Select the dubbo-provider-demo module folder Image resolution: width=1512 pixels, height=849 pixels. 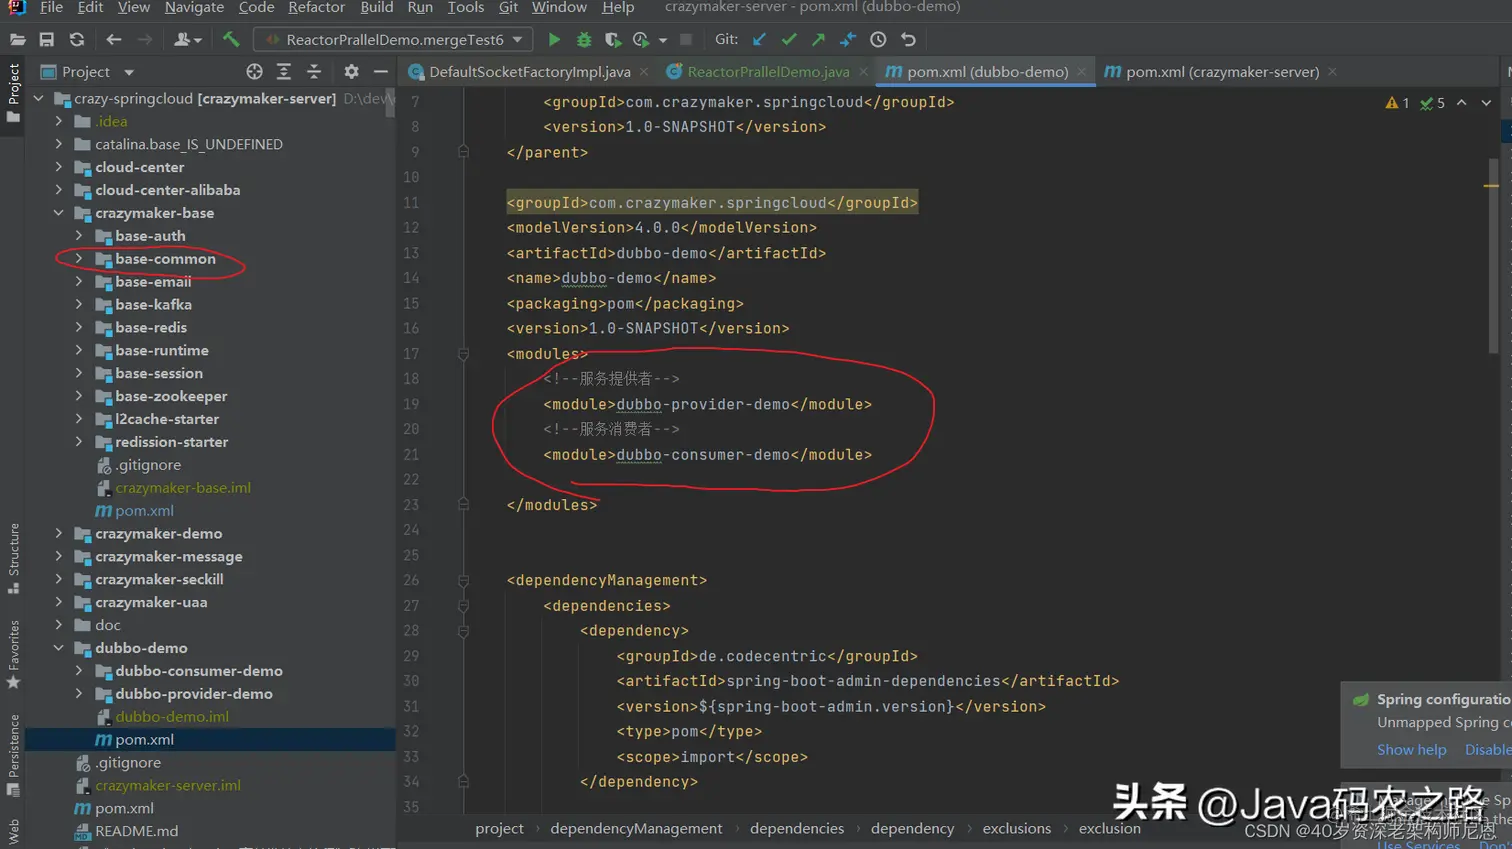point(193,694)
